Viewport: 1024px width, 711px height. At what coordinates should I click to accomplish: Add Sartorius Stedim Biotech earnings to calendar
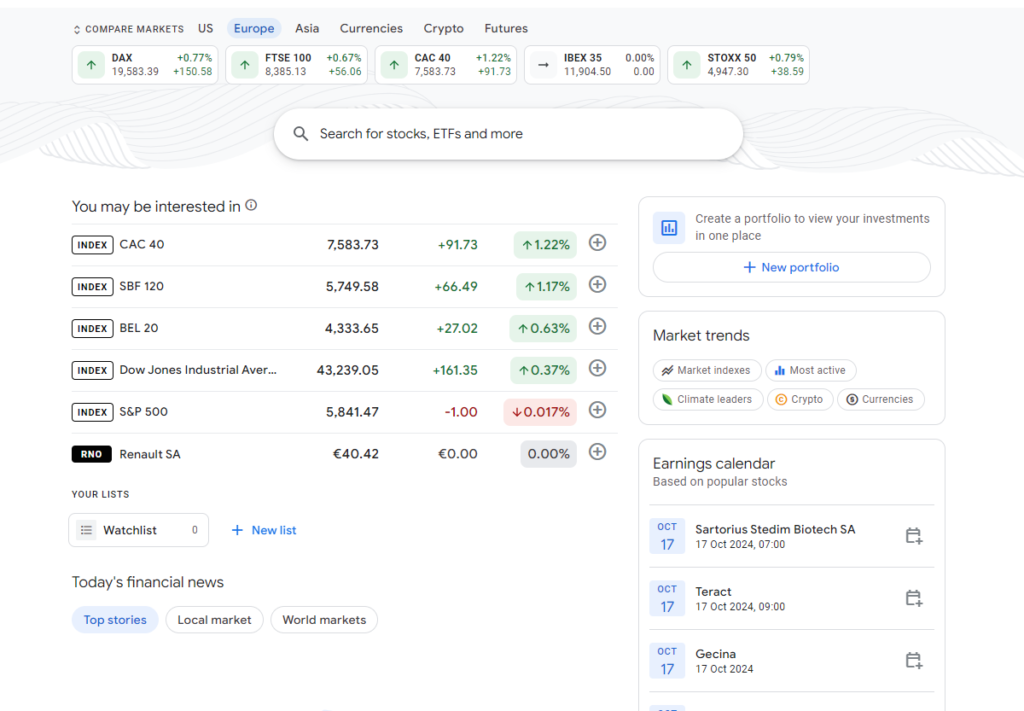coord(913,536)
